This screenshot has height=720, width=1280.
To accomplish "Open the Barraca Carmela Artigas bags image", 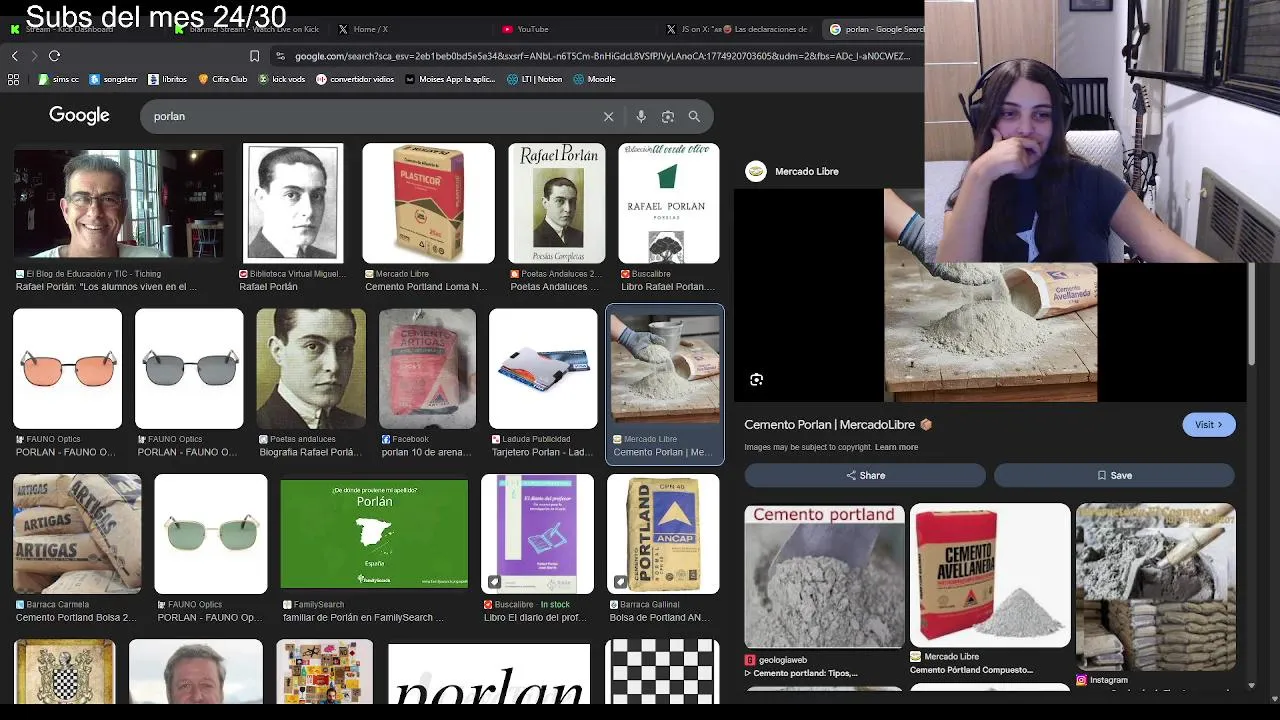I will click(x=77, y=534).
